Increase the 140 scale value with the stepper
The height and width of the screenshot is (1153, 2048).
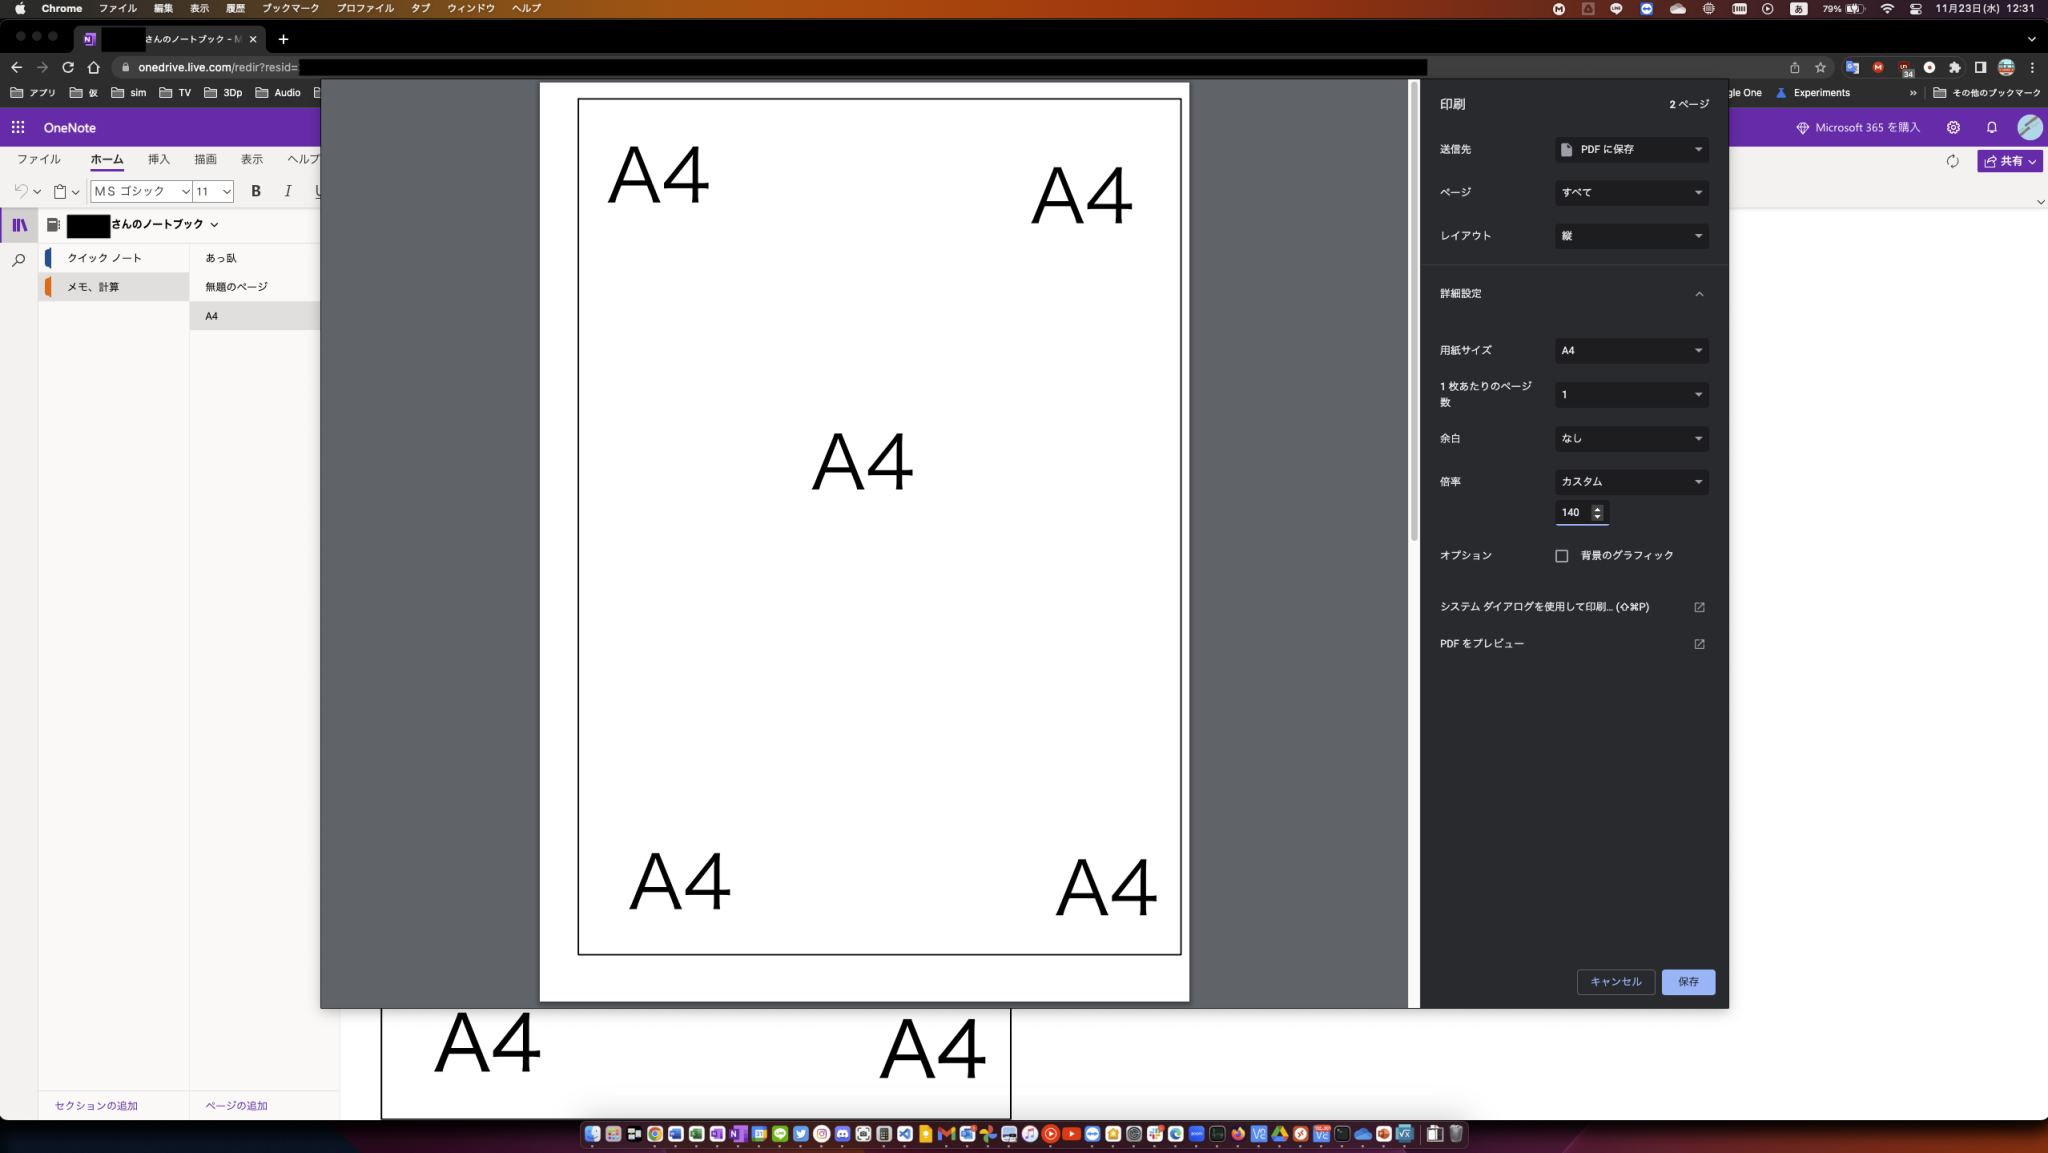1597,508
